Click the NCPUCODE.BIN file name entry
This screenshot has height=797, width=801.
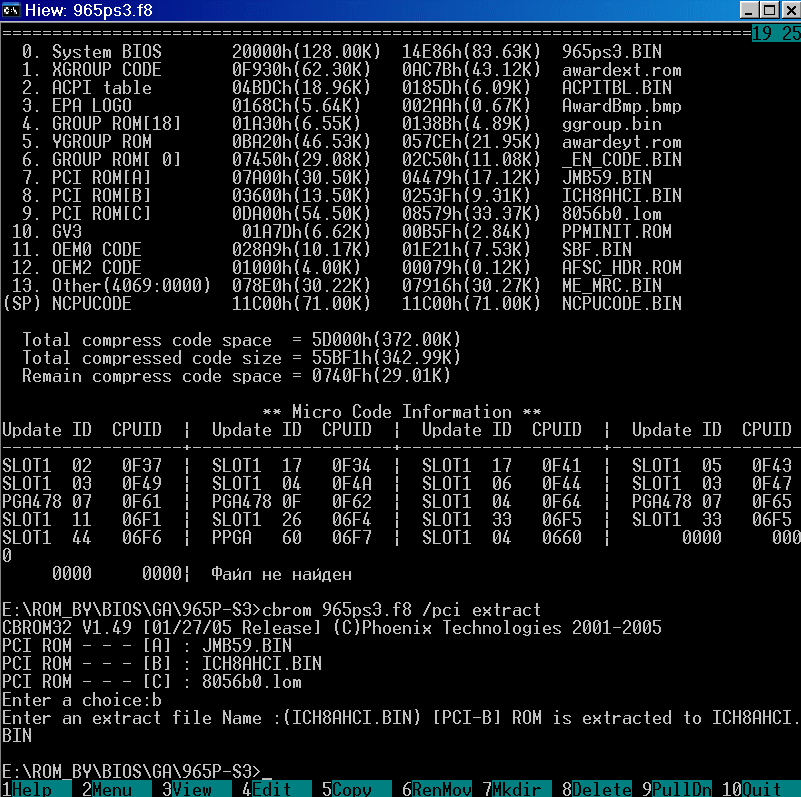pos(622,303)
